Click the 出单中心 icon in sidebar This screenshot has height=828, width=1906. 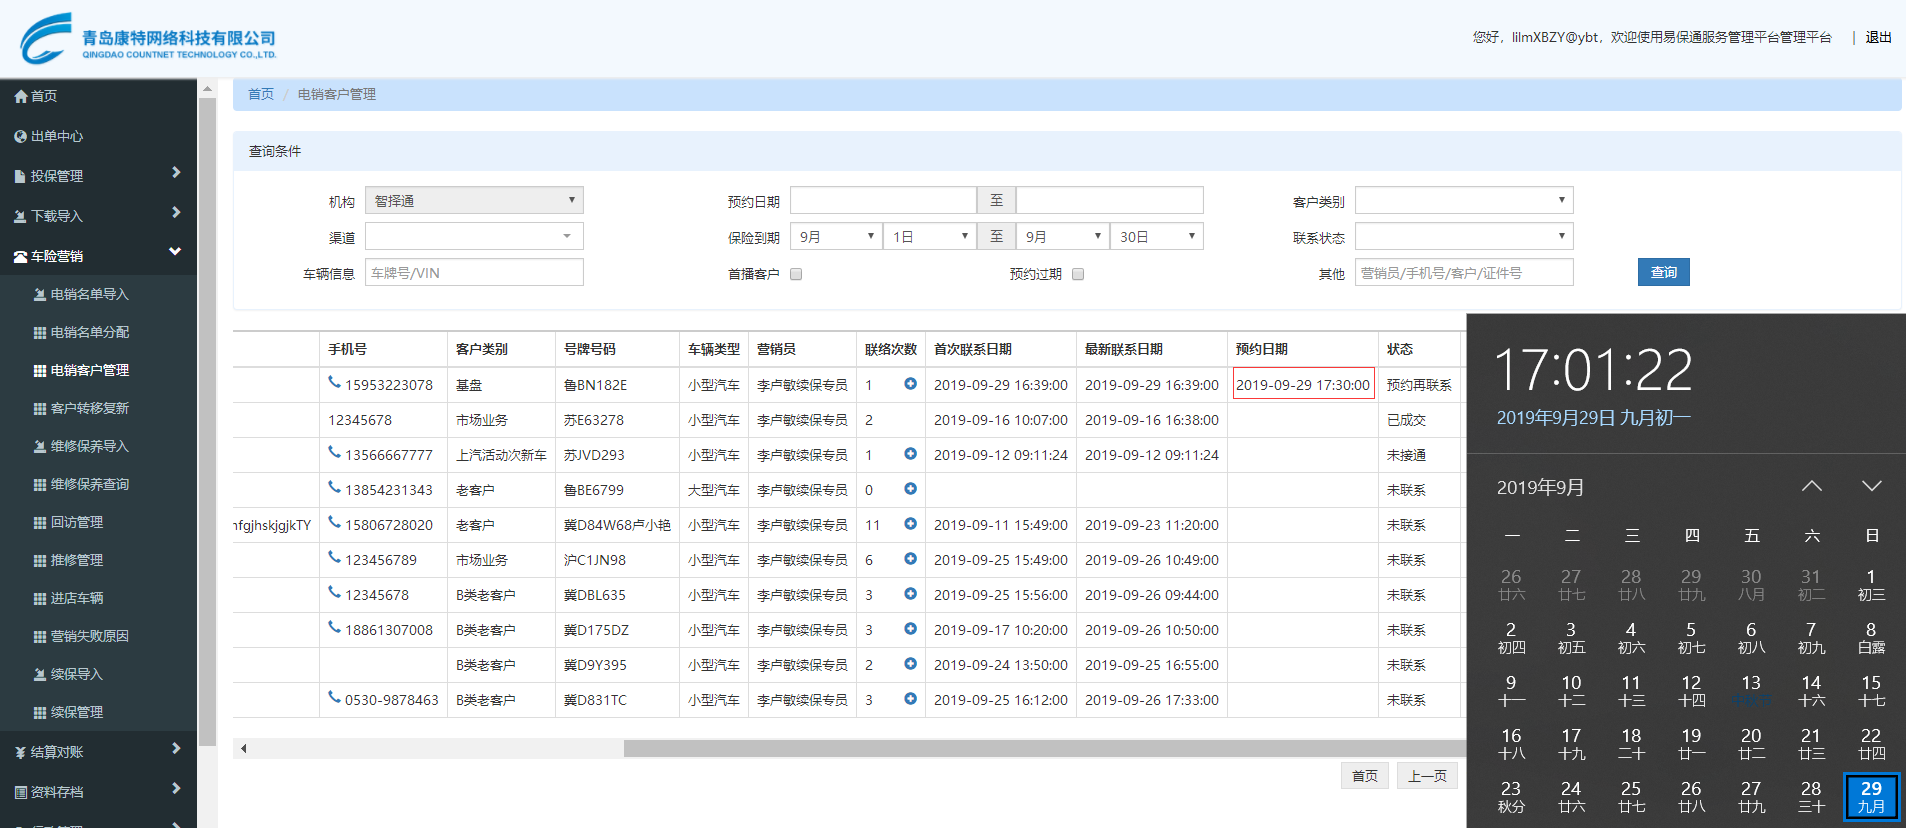pos(20,137)
